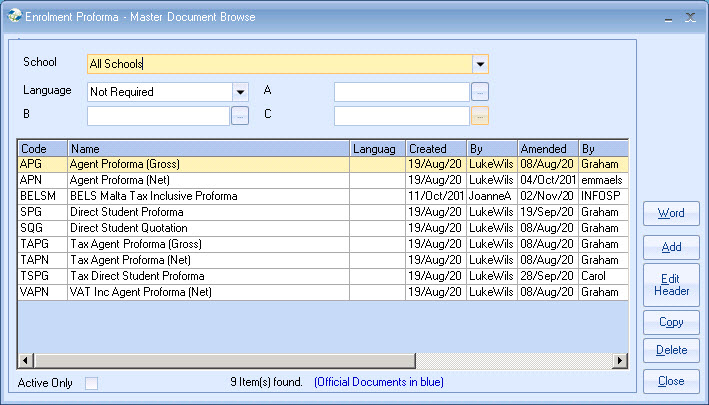Sort the list by the Code column header
Viewport: 709px width, 405px height.
(42, 149)
